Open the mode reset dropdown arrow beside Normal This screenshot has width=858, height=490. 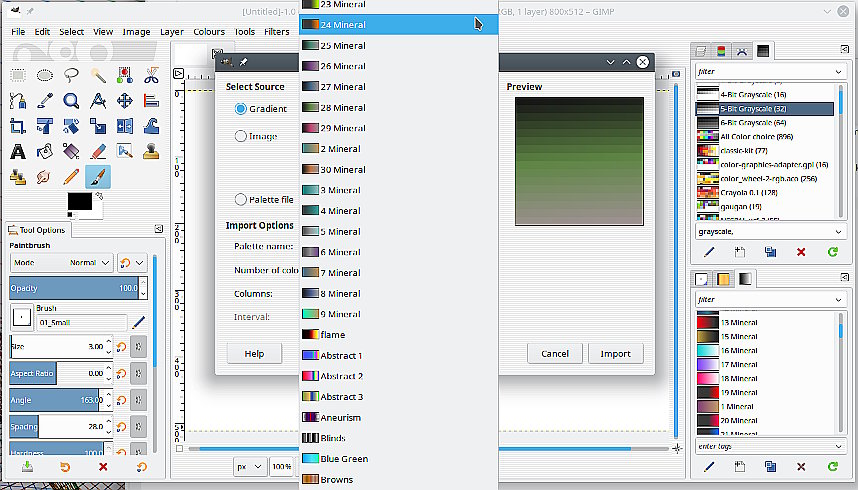click(139, 263)
